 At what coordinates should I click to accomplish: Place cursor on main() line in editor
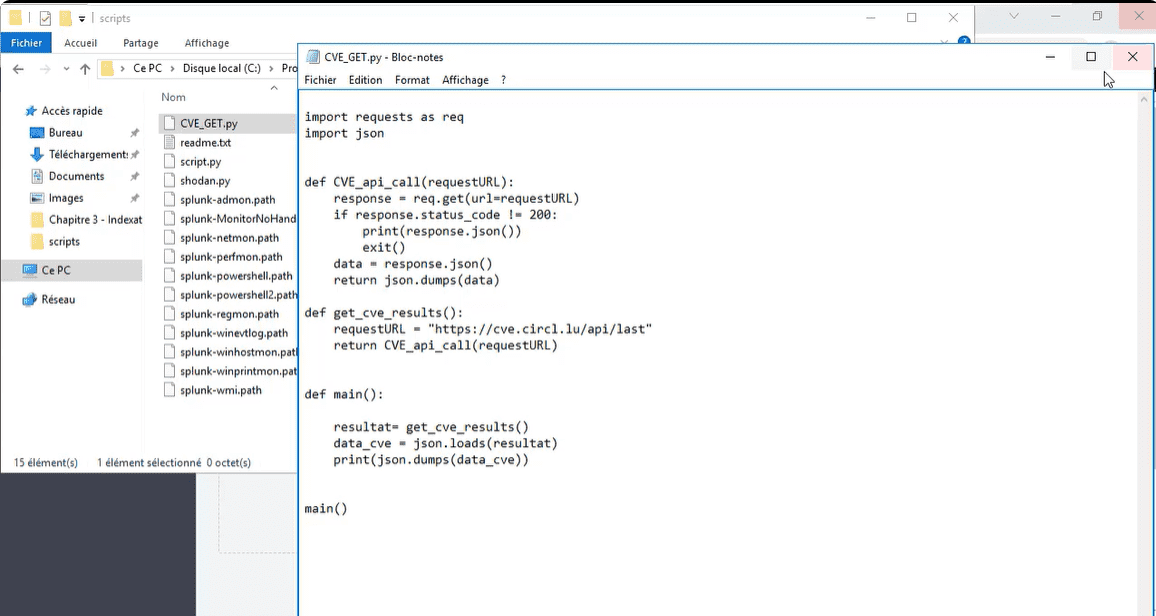325,508
